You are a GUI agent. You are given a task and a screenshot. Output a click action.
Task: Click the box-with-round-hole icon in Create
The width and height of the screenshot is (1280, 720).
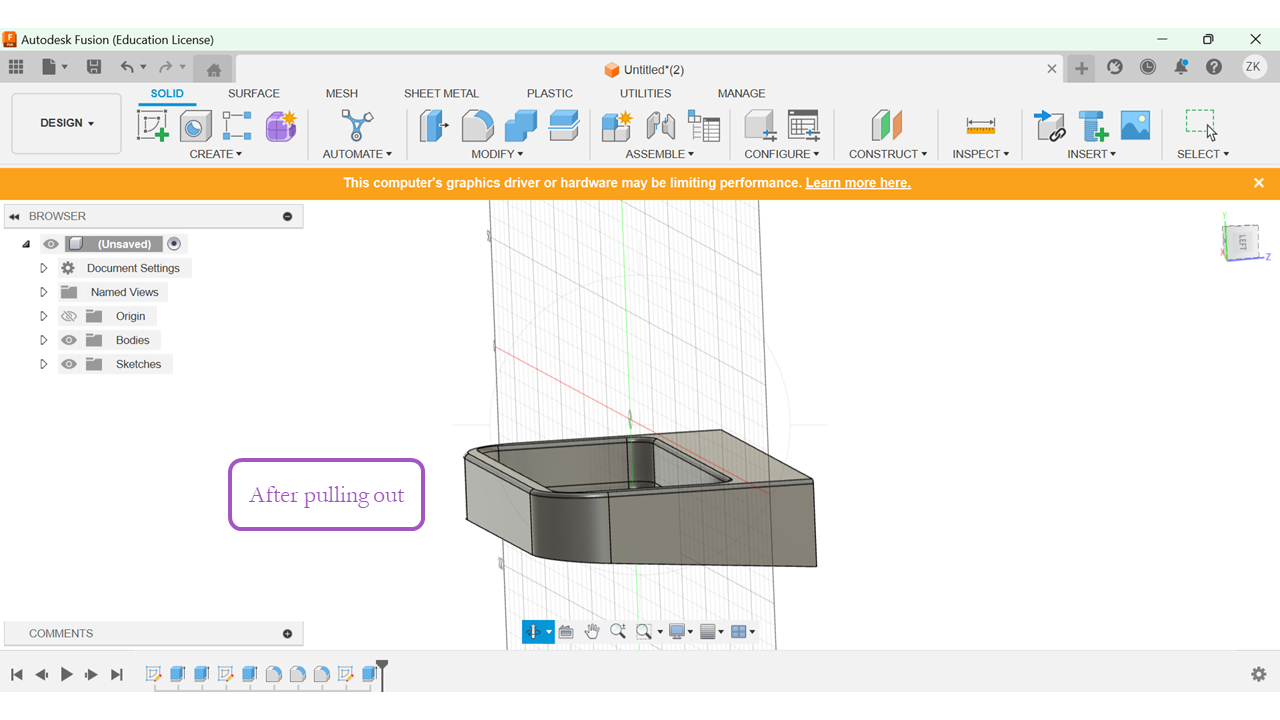[x=195, y=126]
